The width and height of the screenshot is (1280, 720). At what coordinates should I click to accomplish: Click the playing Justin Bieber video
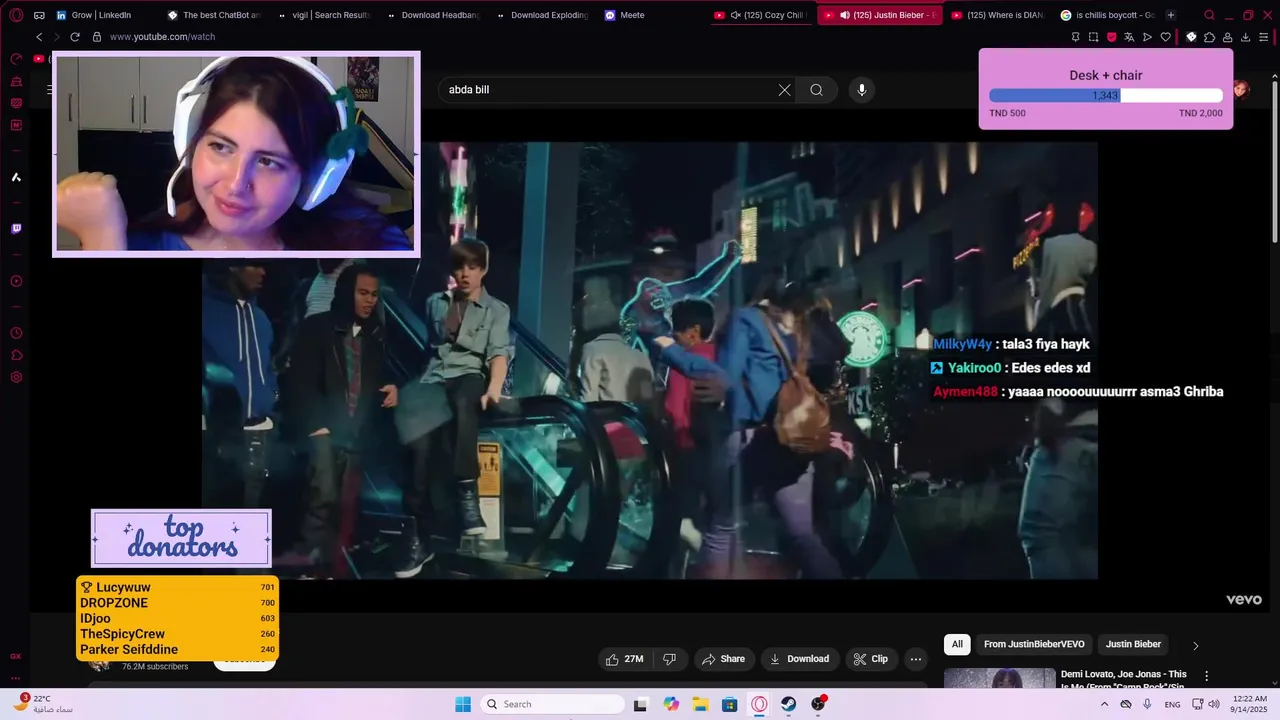point(650,360)
